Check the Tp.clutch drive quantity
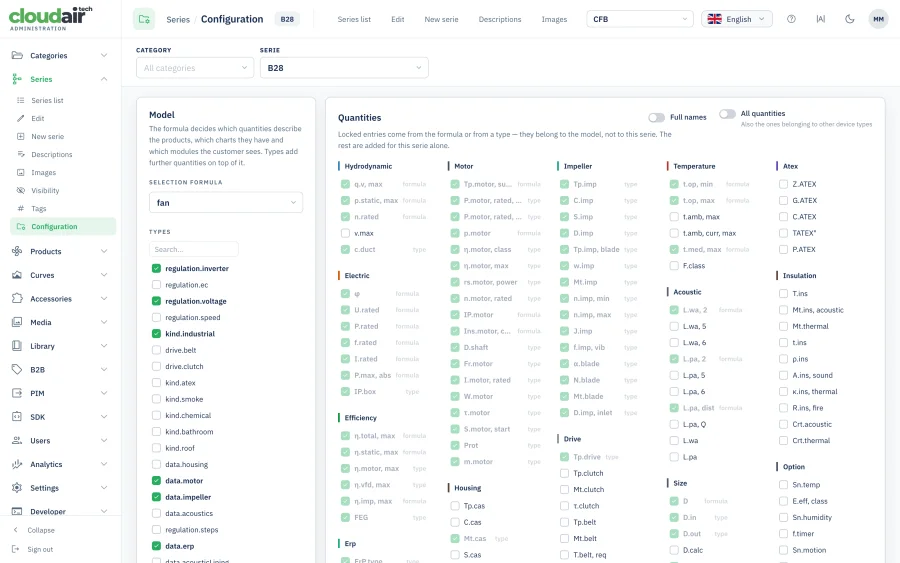Screen dimensions: 900x563 564,473
